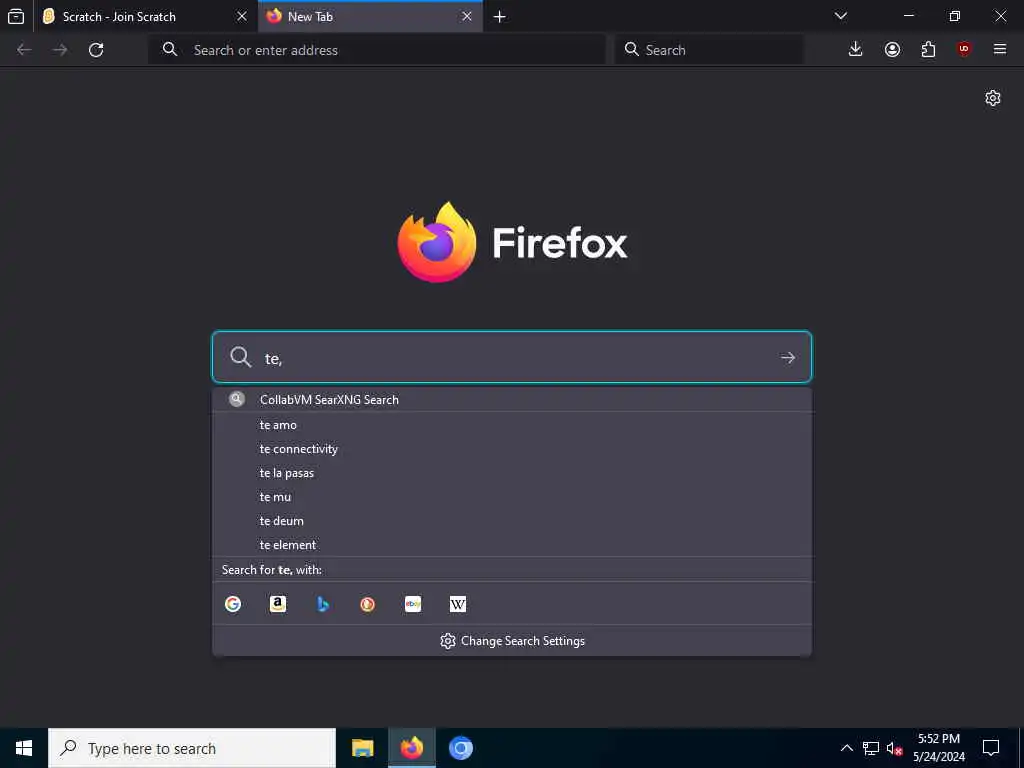Open new tab personalize gear icon

tap(993, 98)
